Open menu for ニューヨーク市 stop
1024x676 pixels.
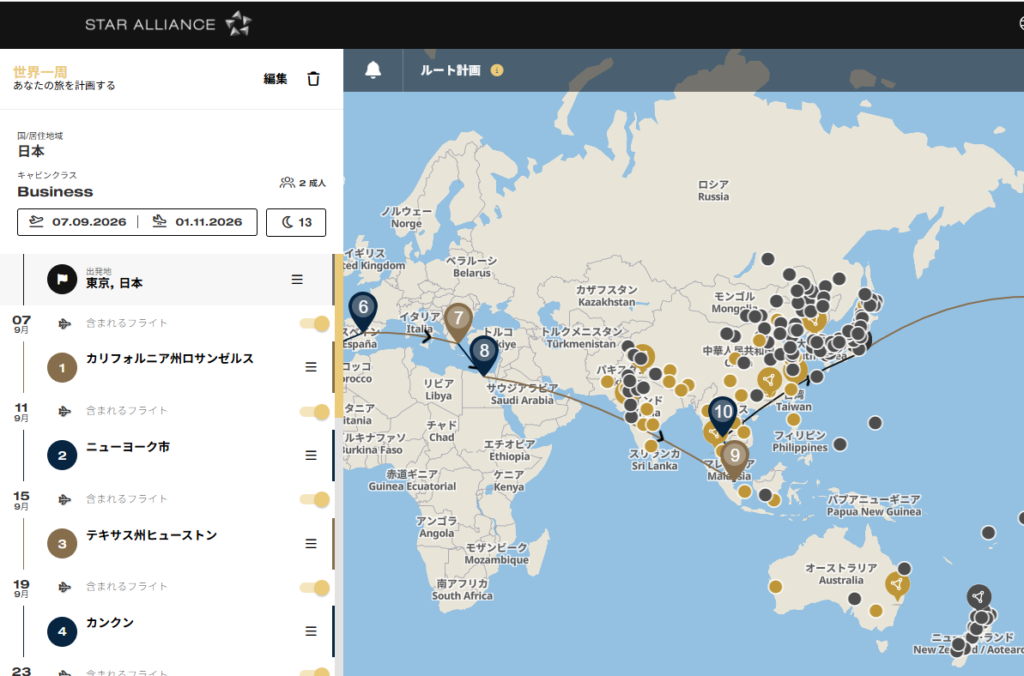click(311, 455)
